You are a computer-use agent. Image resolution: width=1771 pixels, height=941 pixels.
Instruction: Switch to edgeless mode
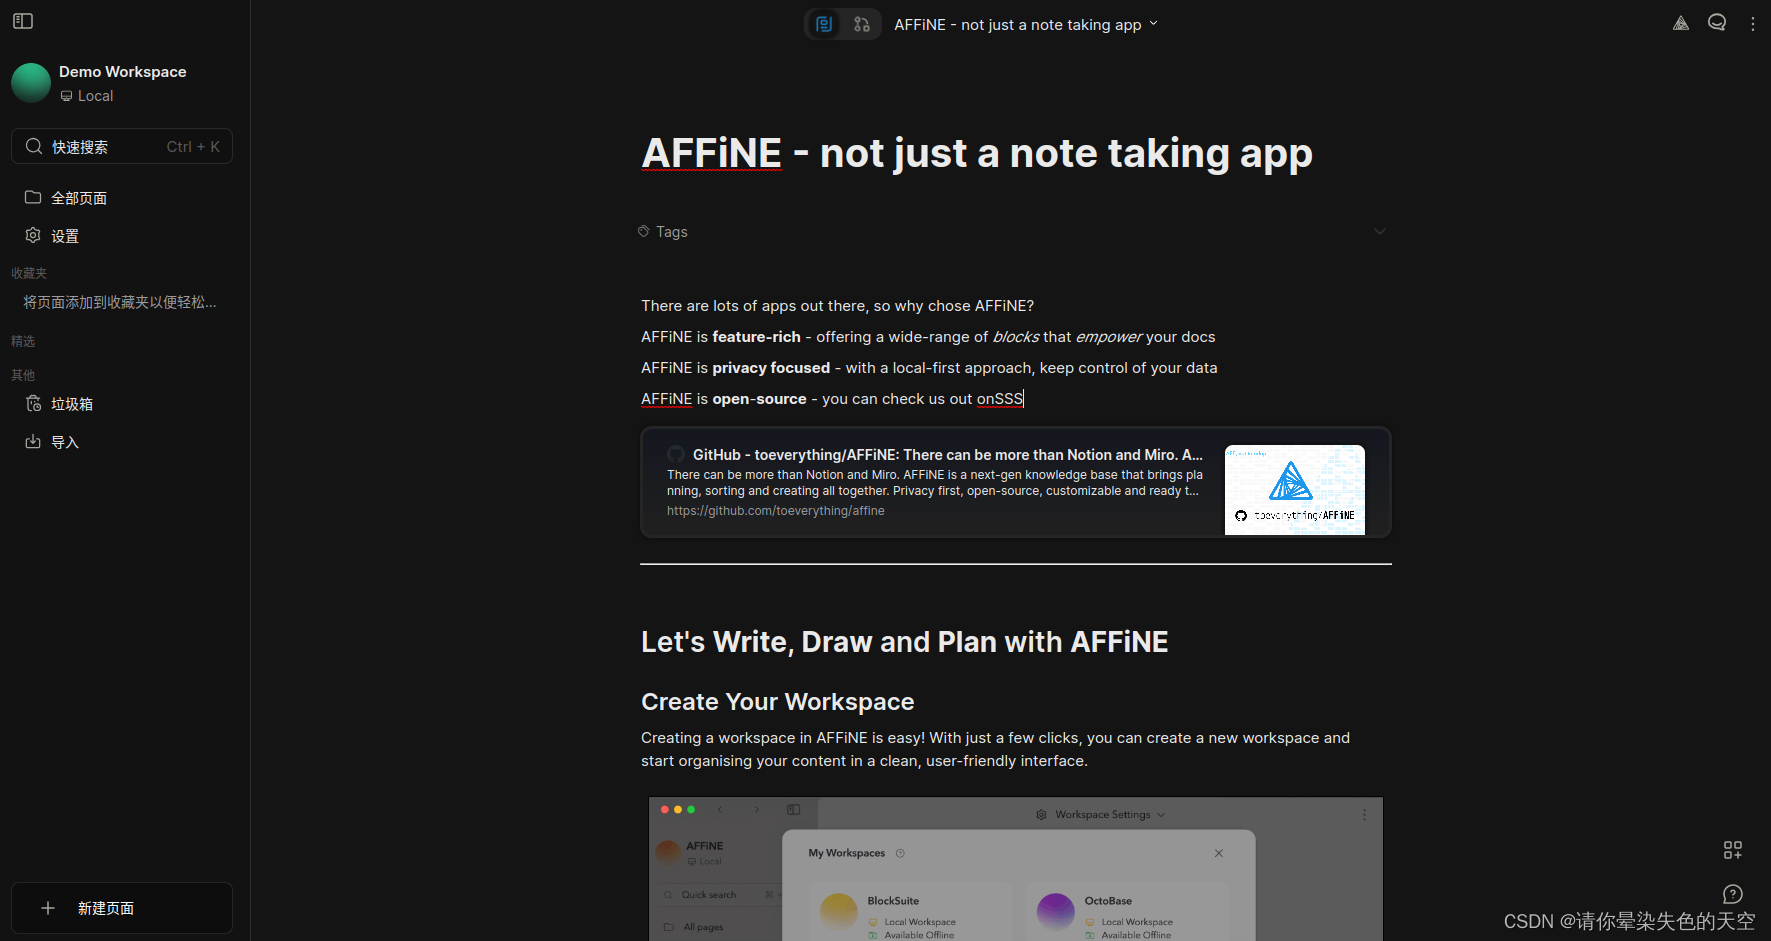coord(861,24)
